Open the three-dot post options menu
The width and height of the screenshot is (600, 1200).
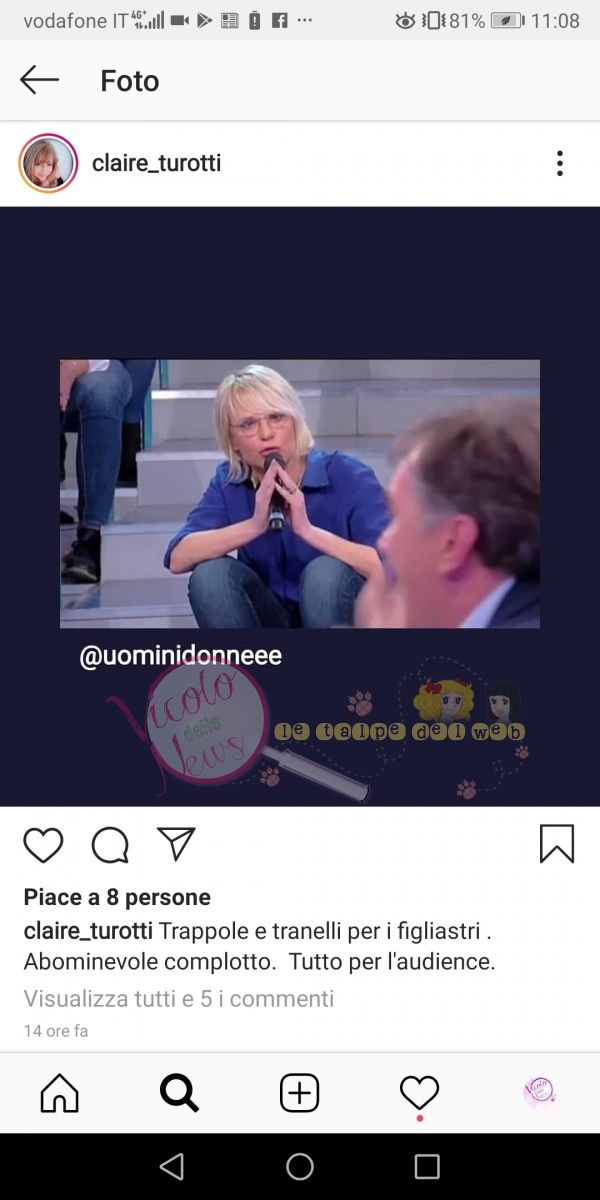pyautogui.click(x=560, y=163)
